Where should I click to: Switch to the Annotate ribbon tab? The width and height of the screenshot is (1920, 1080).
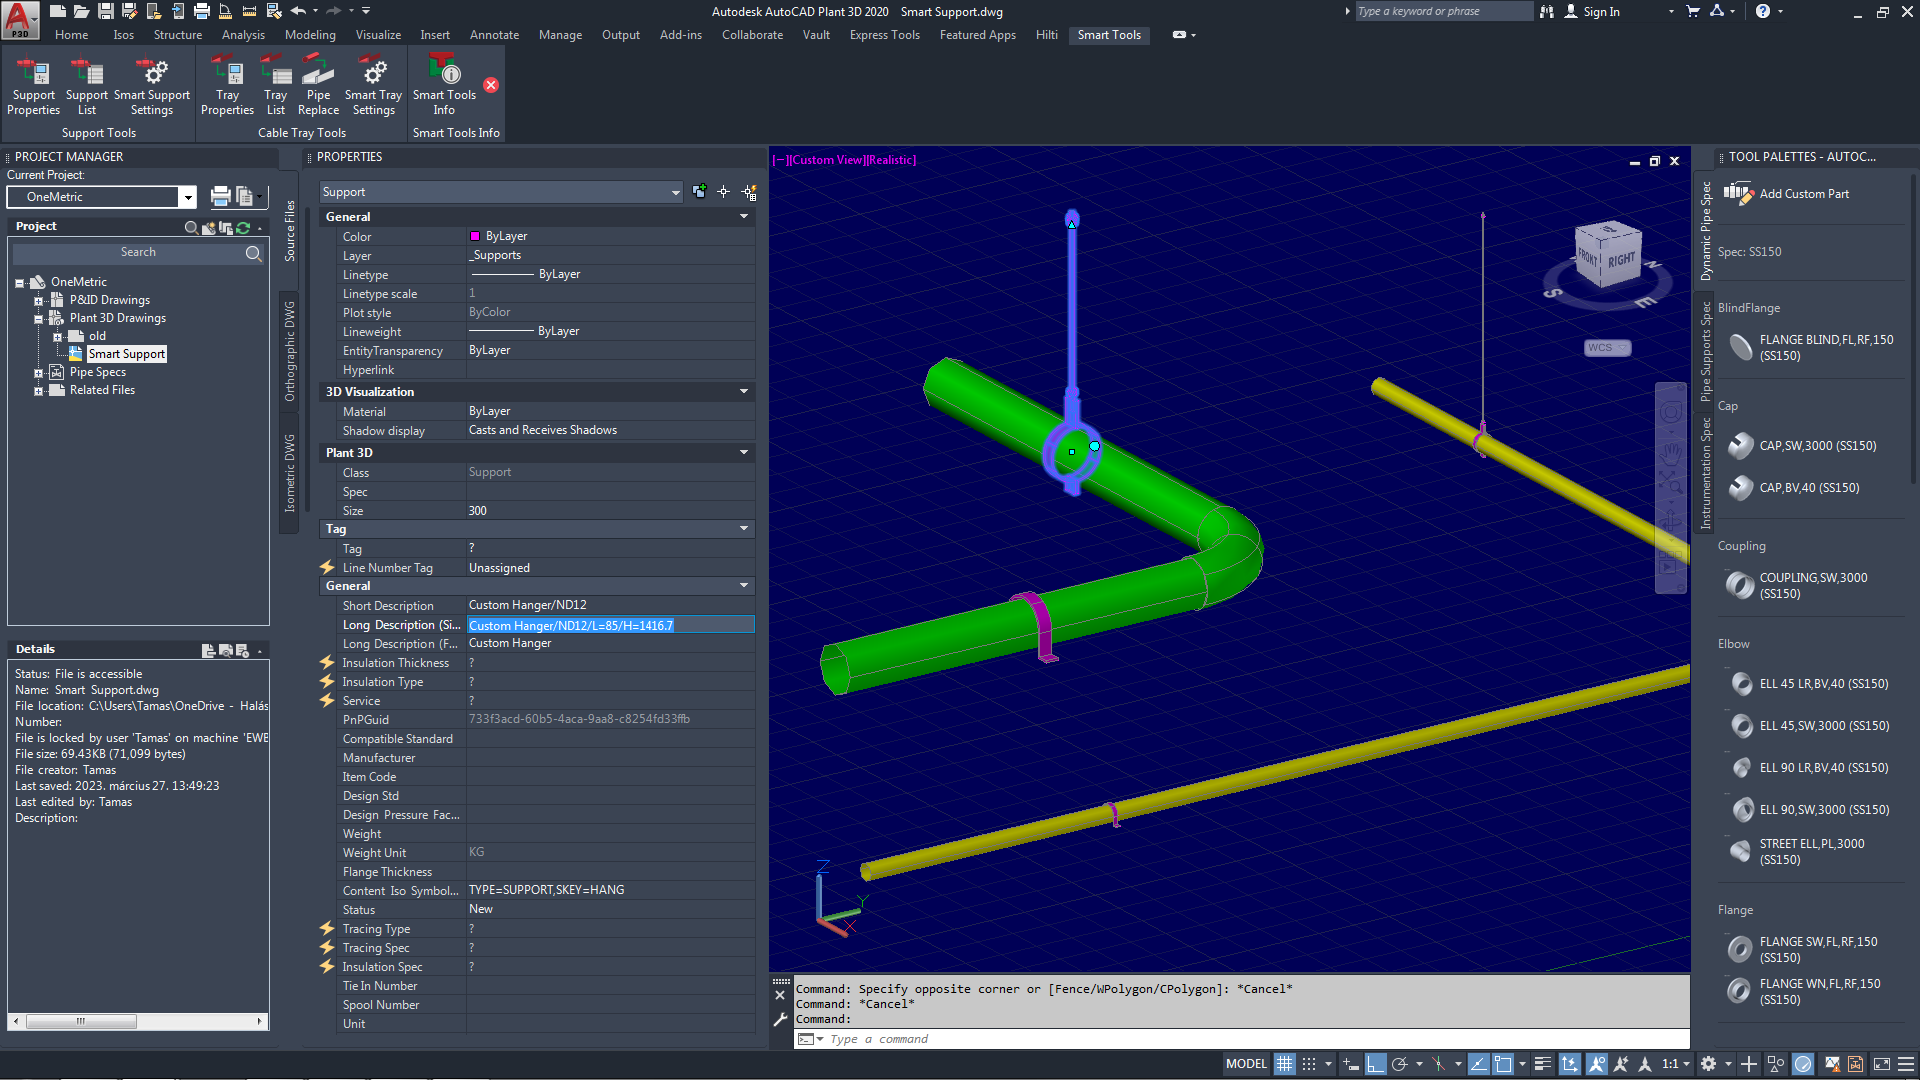(494, 35)
